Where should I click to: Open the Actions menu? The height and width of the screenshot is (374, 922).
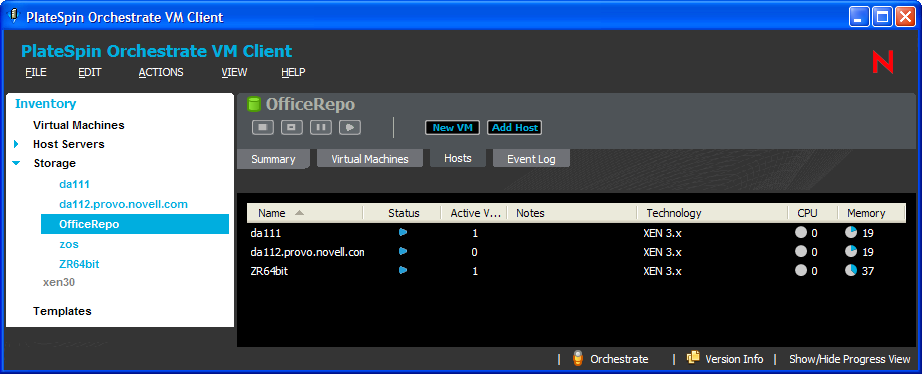(x=161, y=72)
